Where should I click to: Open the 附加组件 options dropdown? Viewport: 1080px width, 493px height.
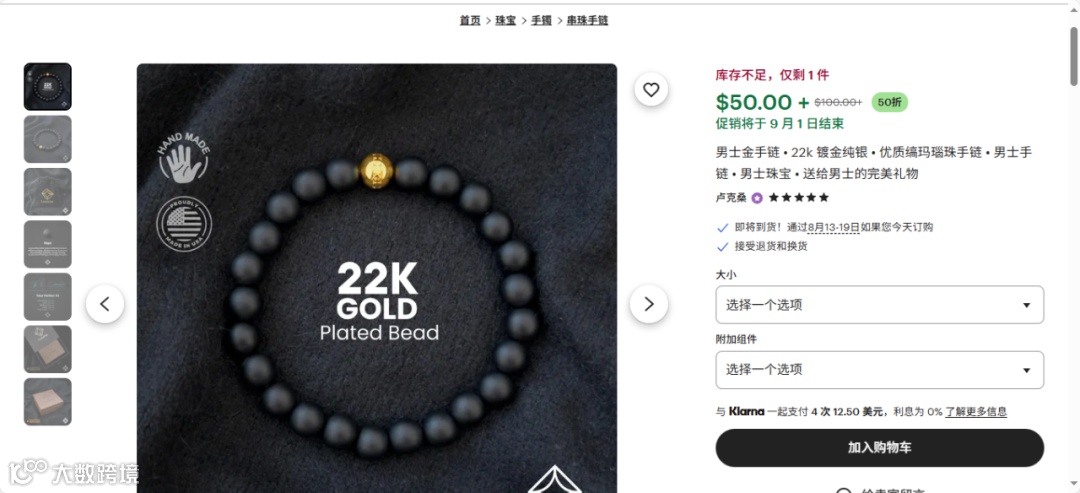pos(880,370)
